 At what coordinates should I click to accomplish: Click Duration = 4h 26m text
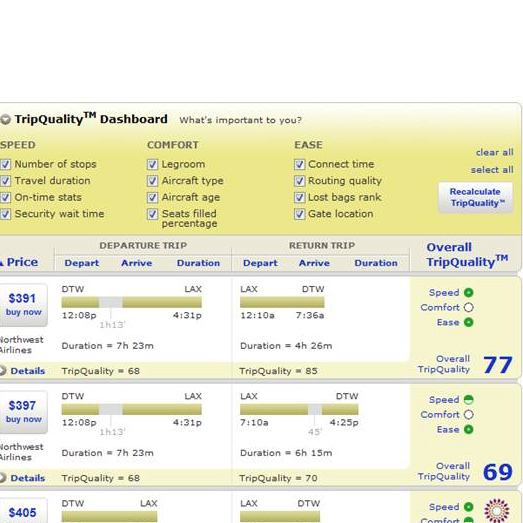286,346
